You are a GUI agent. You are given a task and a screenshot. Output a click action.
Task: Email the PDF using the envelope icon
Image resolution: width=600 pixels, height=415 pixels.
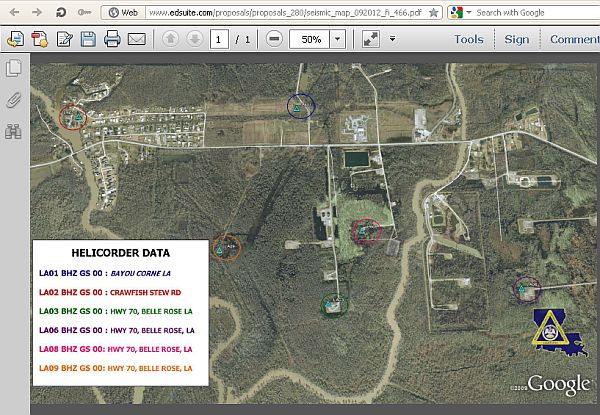(137, 40)
